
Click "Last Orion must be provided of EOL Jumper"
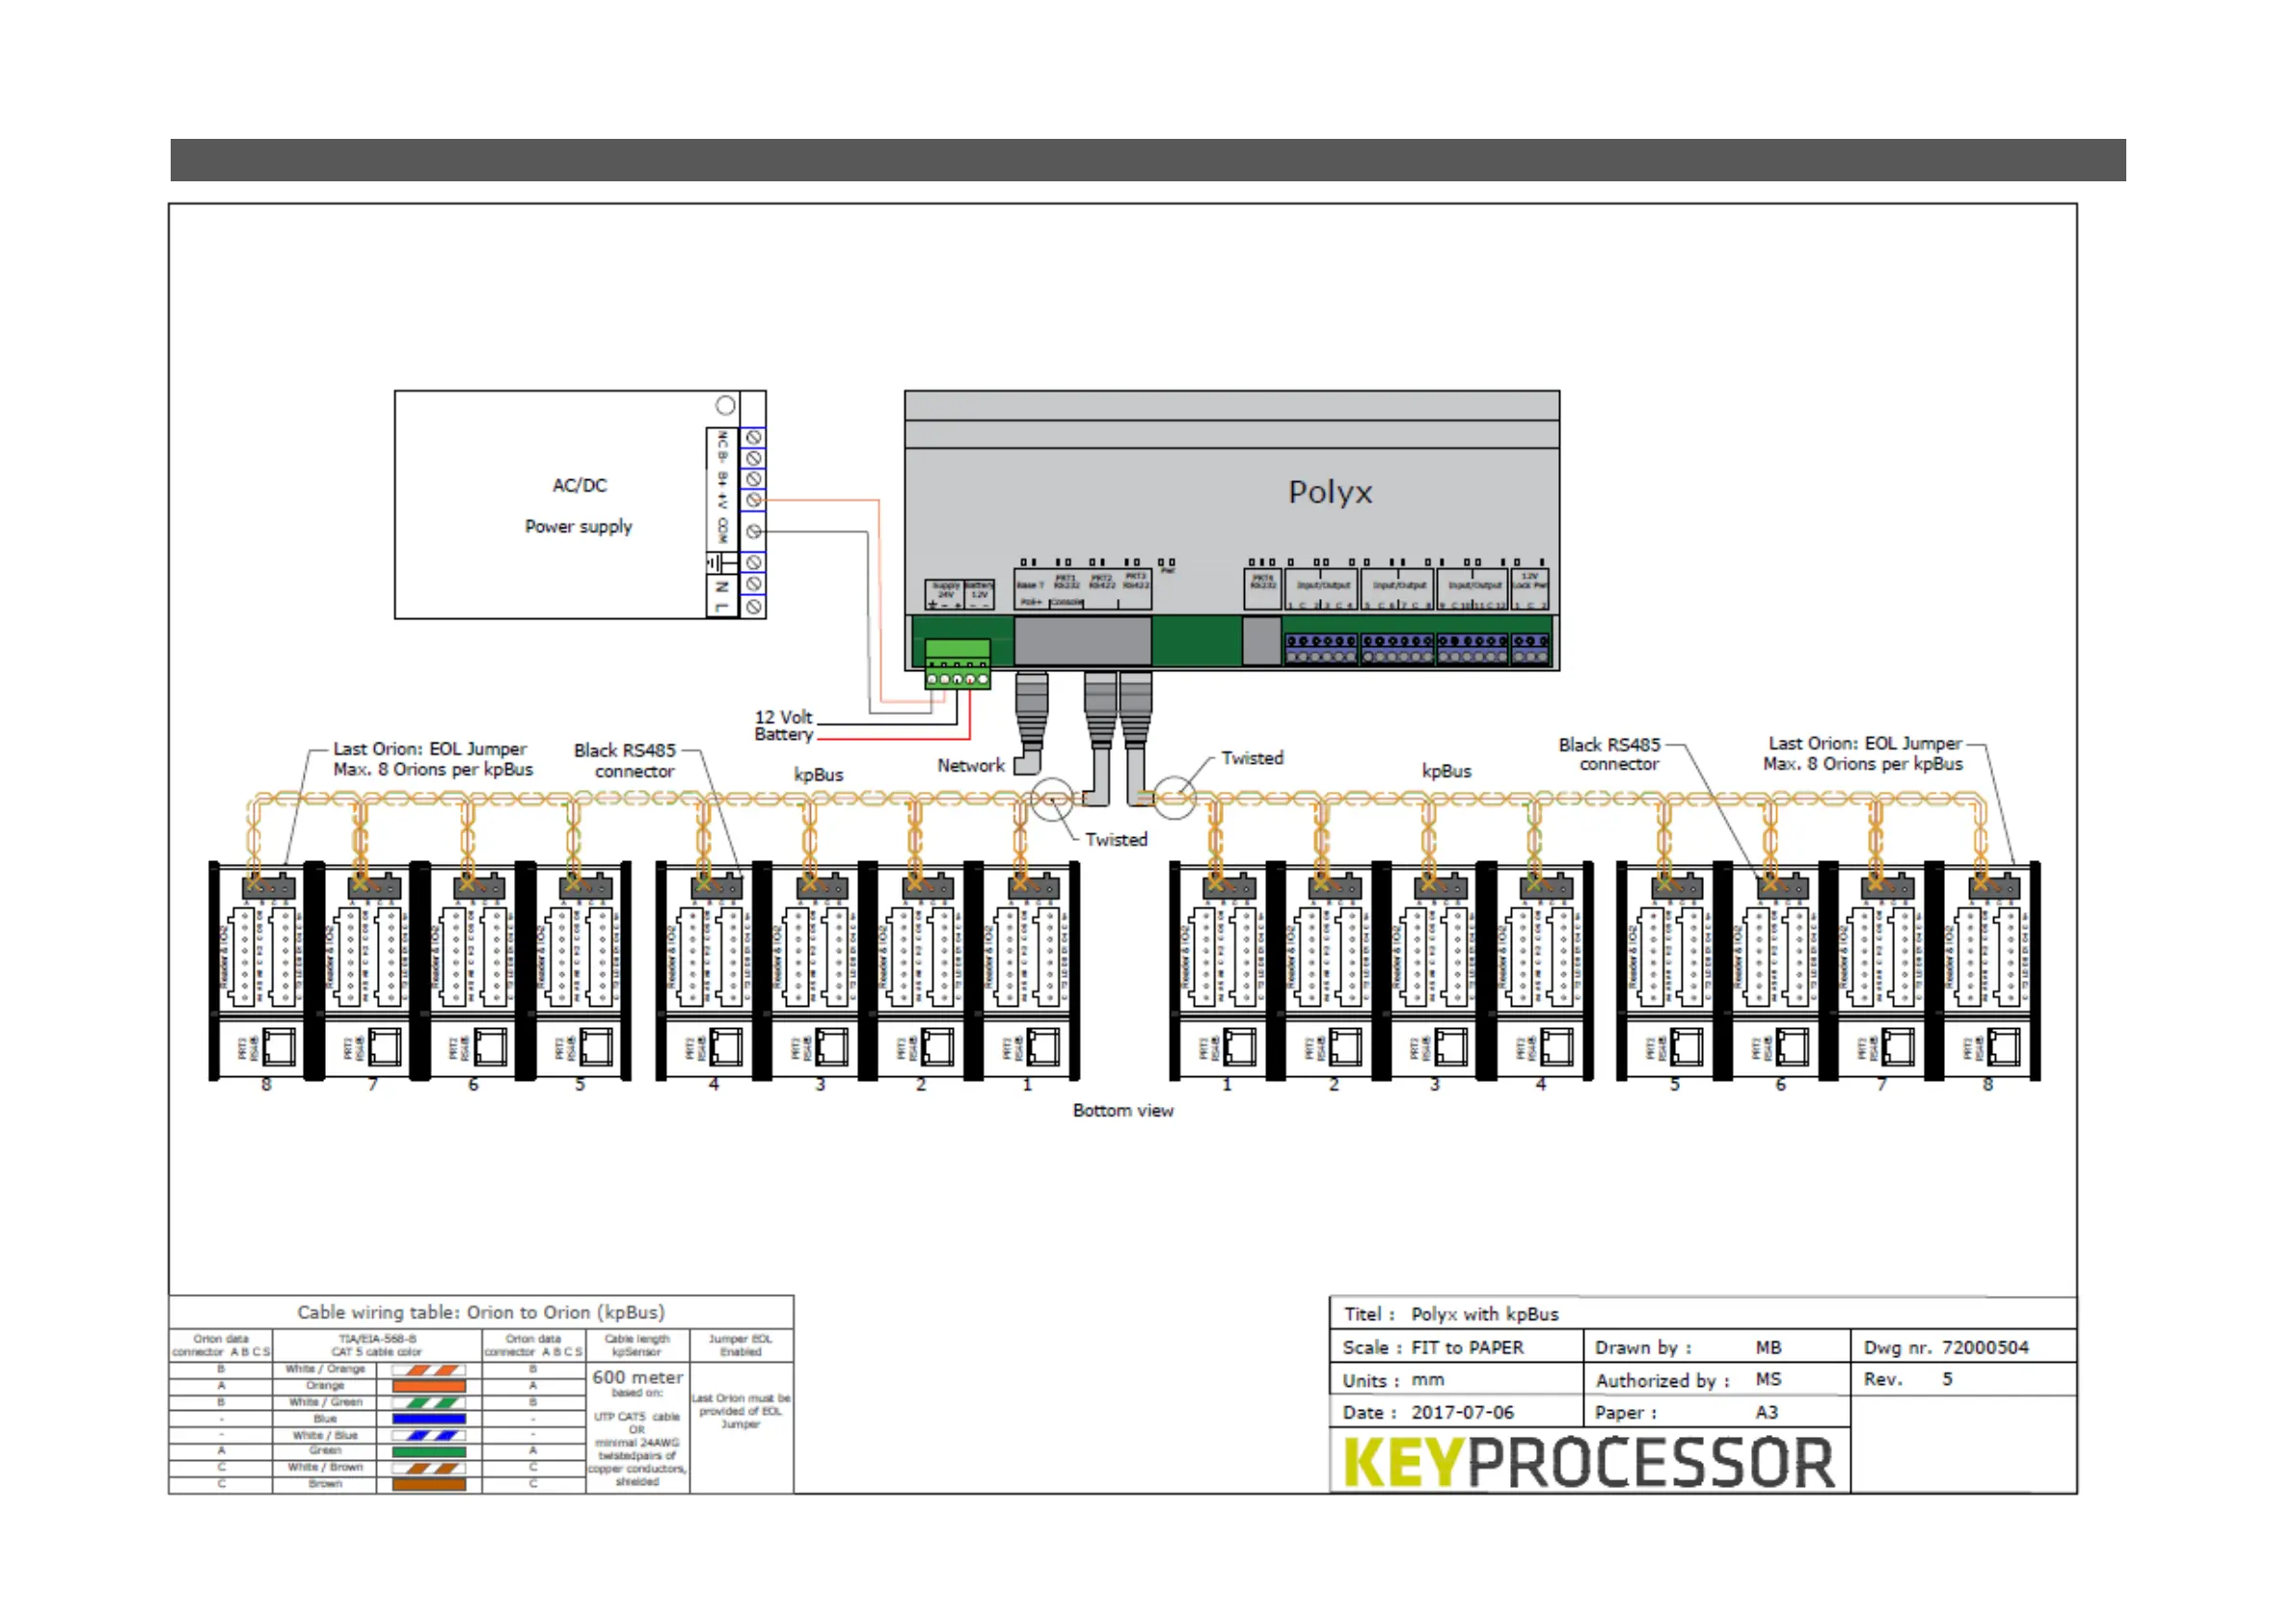coord(740,1411)
